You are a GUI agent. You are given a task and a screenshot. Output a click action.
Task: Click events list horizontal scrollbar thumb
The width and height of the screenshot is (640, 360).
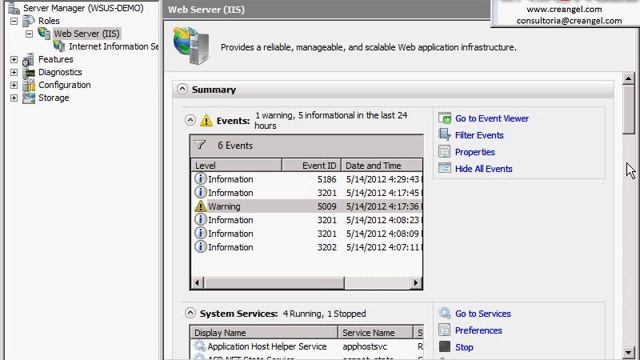[x=274, y=282]
